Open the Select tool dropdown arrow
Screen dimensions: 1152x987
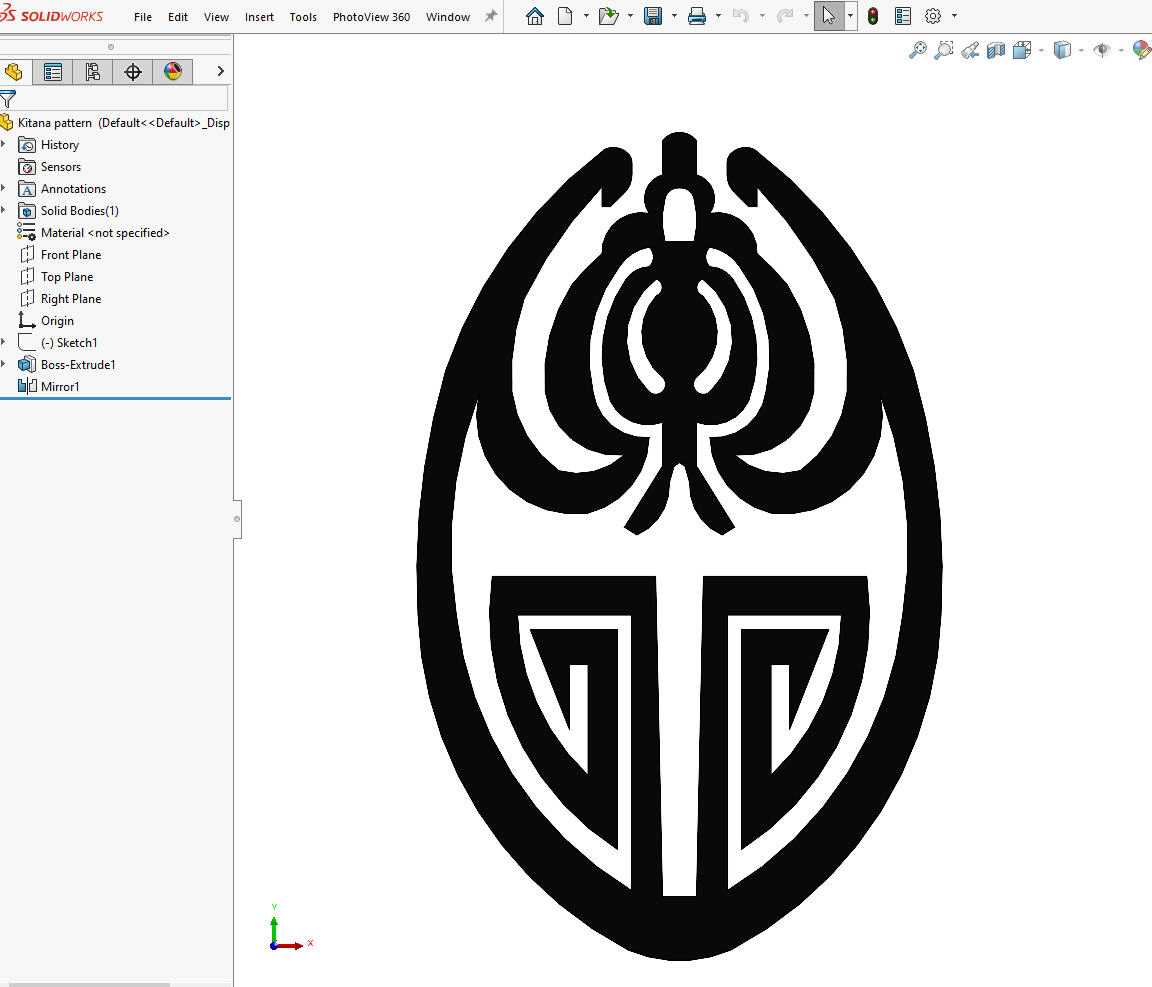(x=850, y=16)
